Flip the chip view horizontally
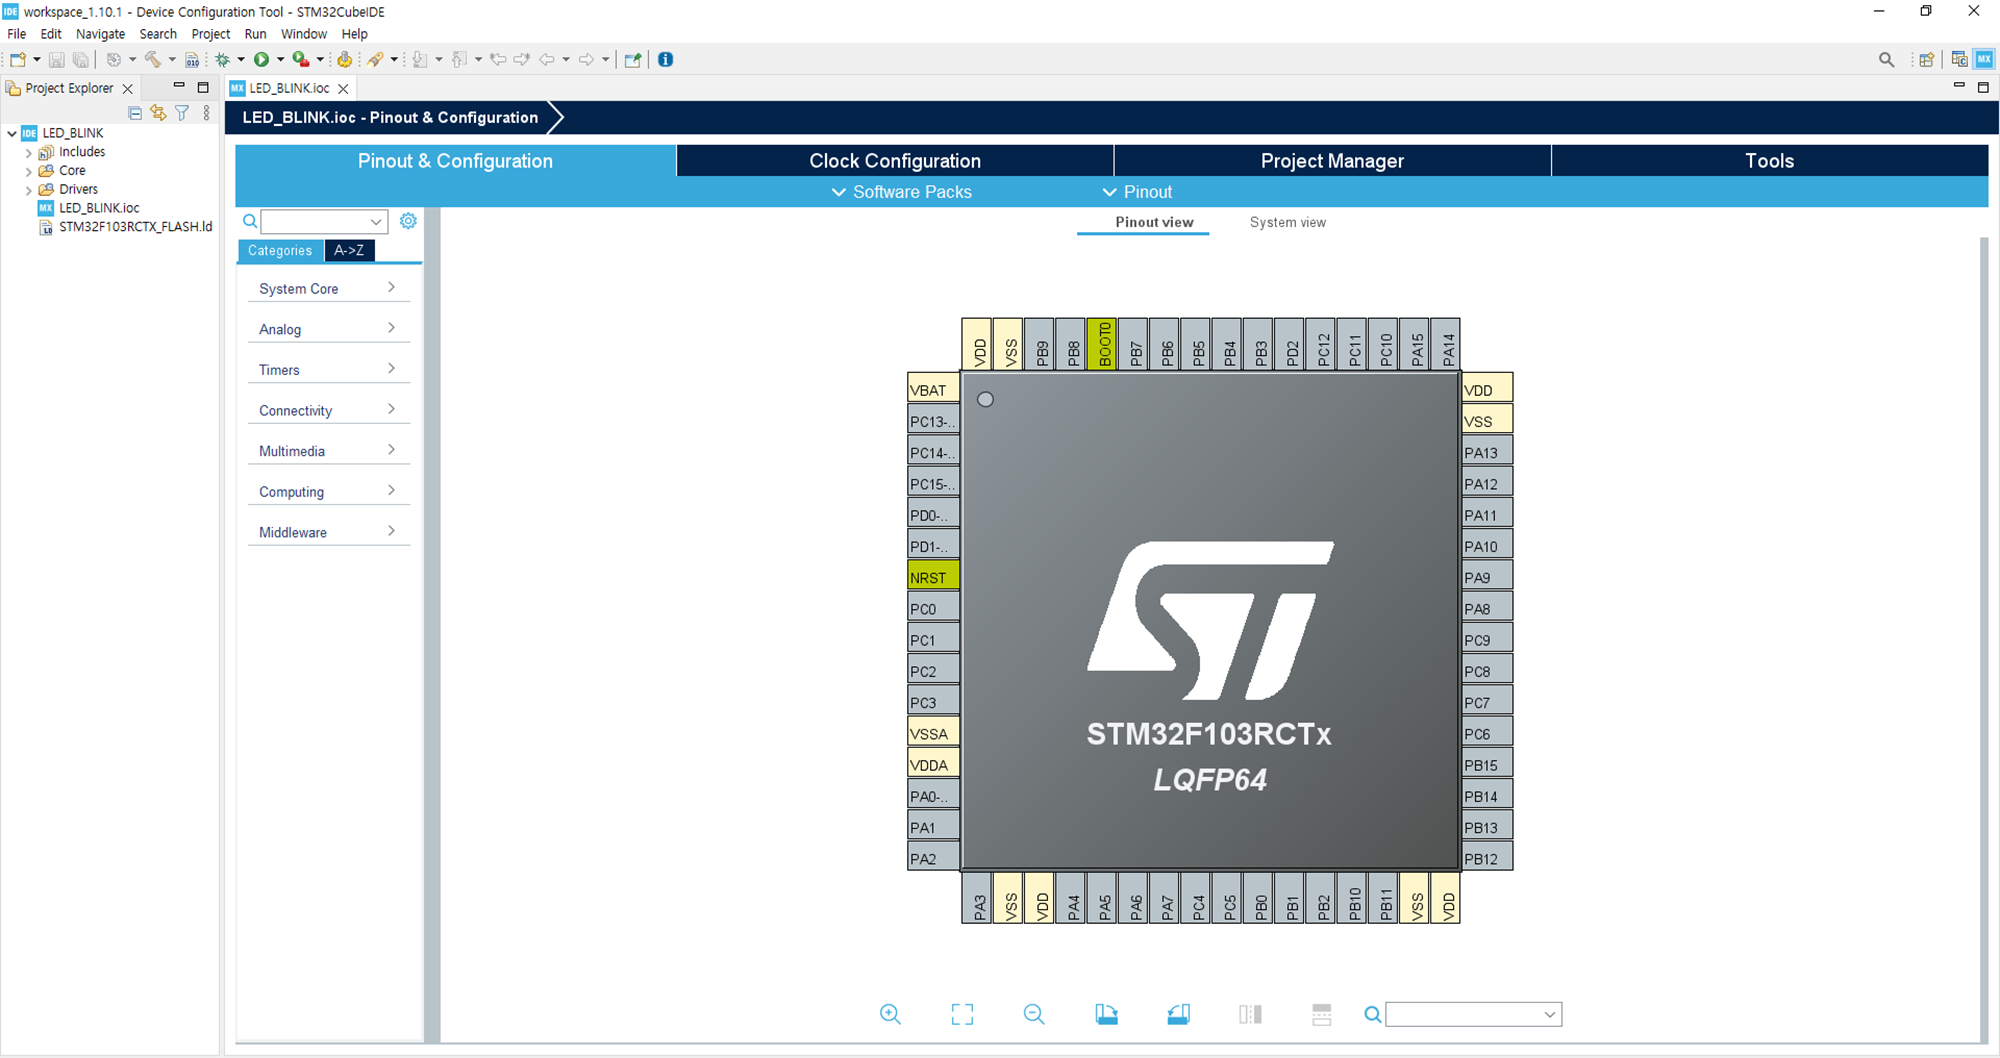This screenshot has height=1058, width=2000. point(1250,1014)
